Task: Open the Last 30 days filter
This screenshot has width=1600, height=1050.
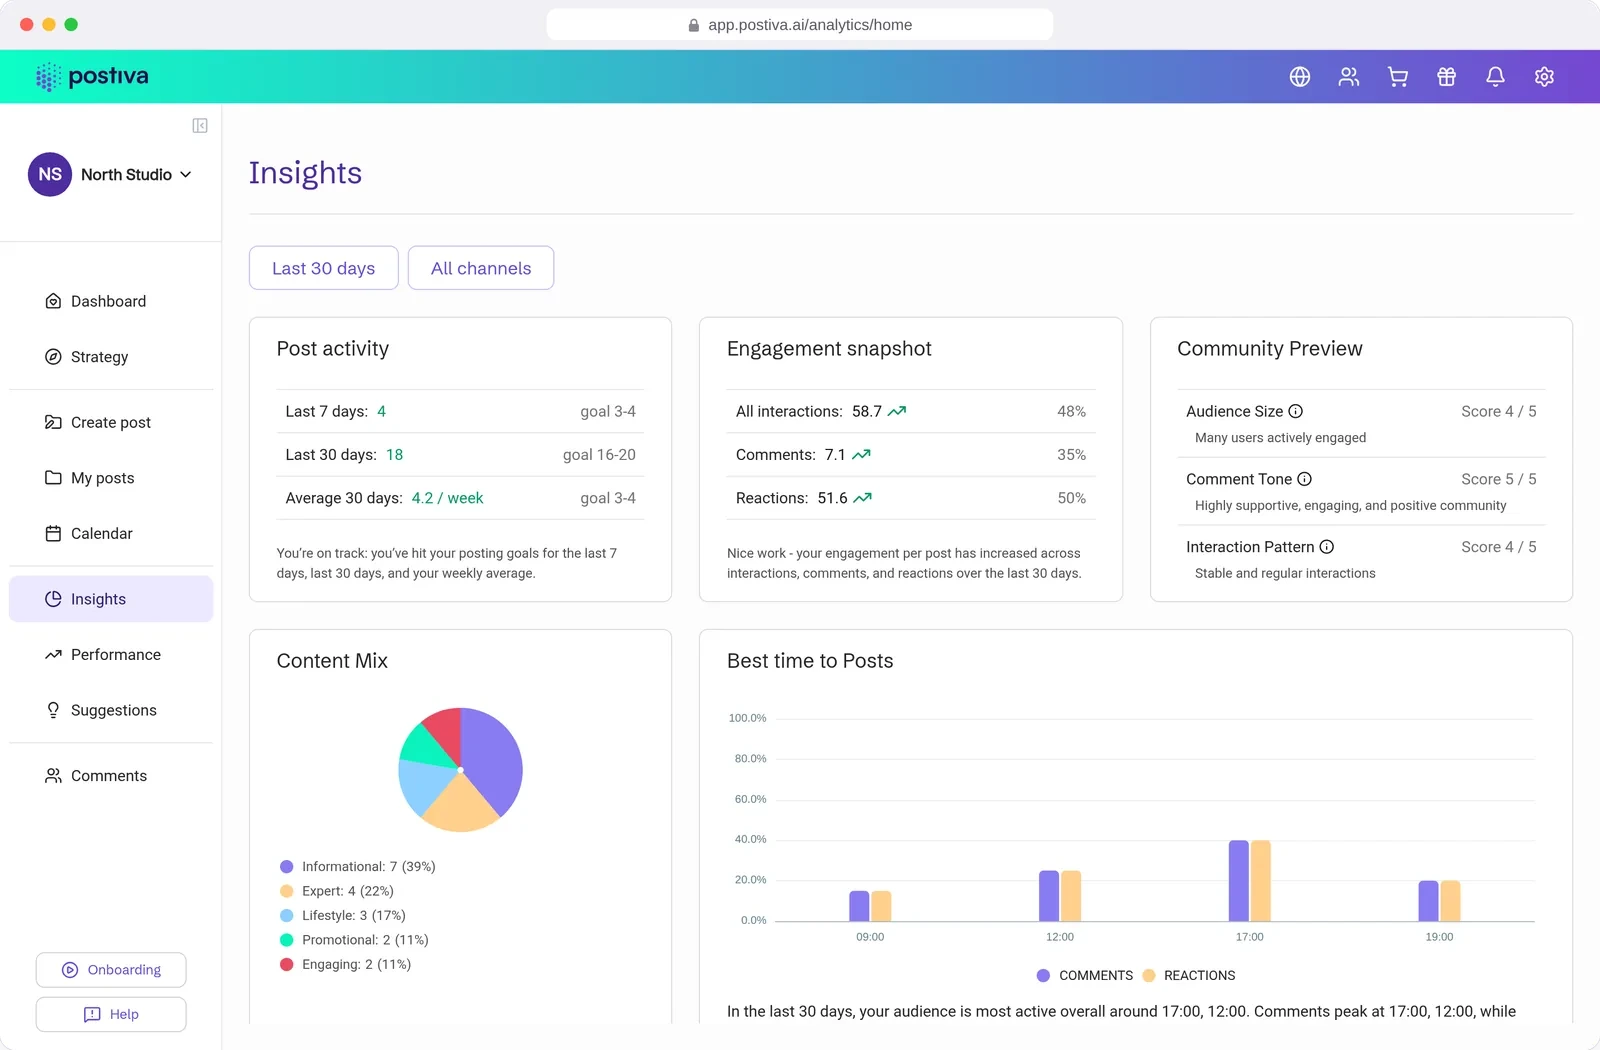Action: click(324, 268)
